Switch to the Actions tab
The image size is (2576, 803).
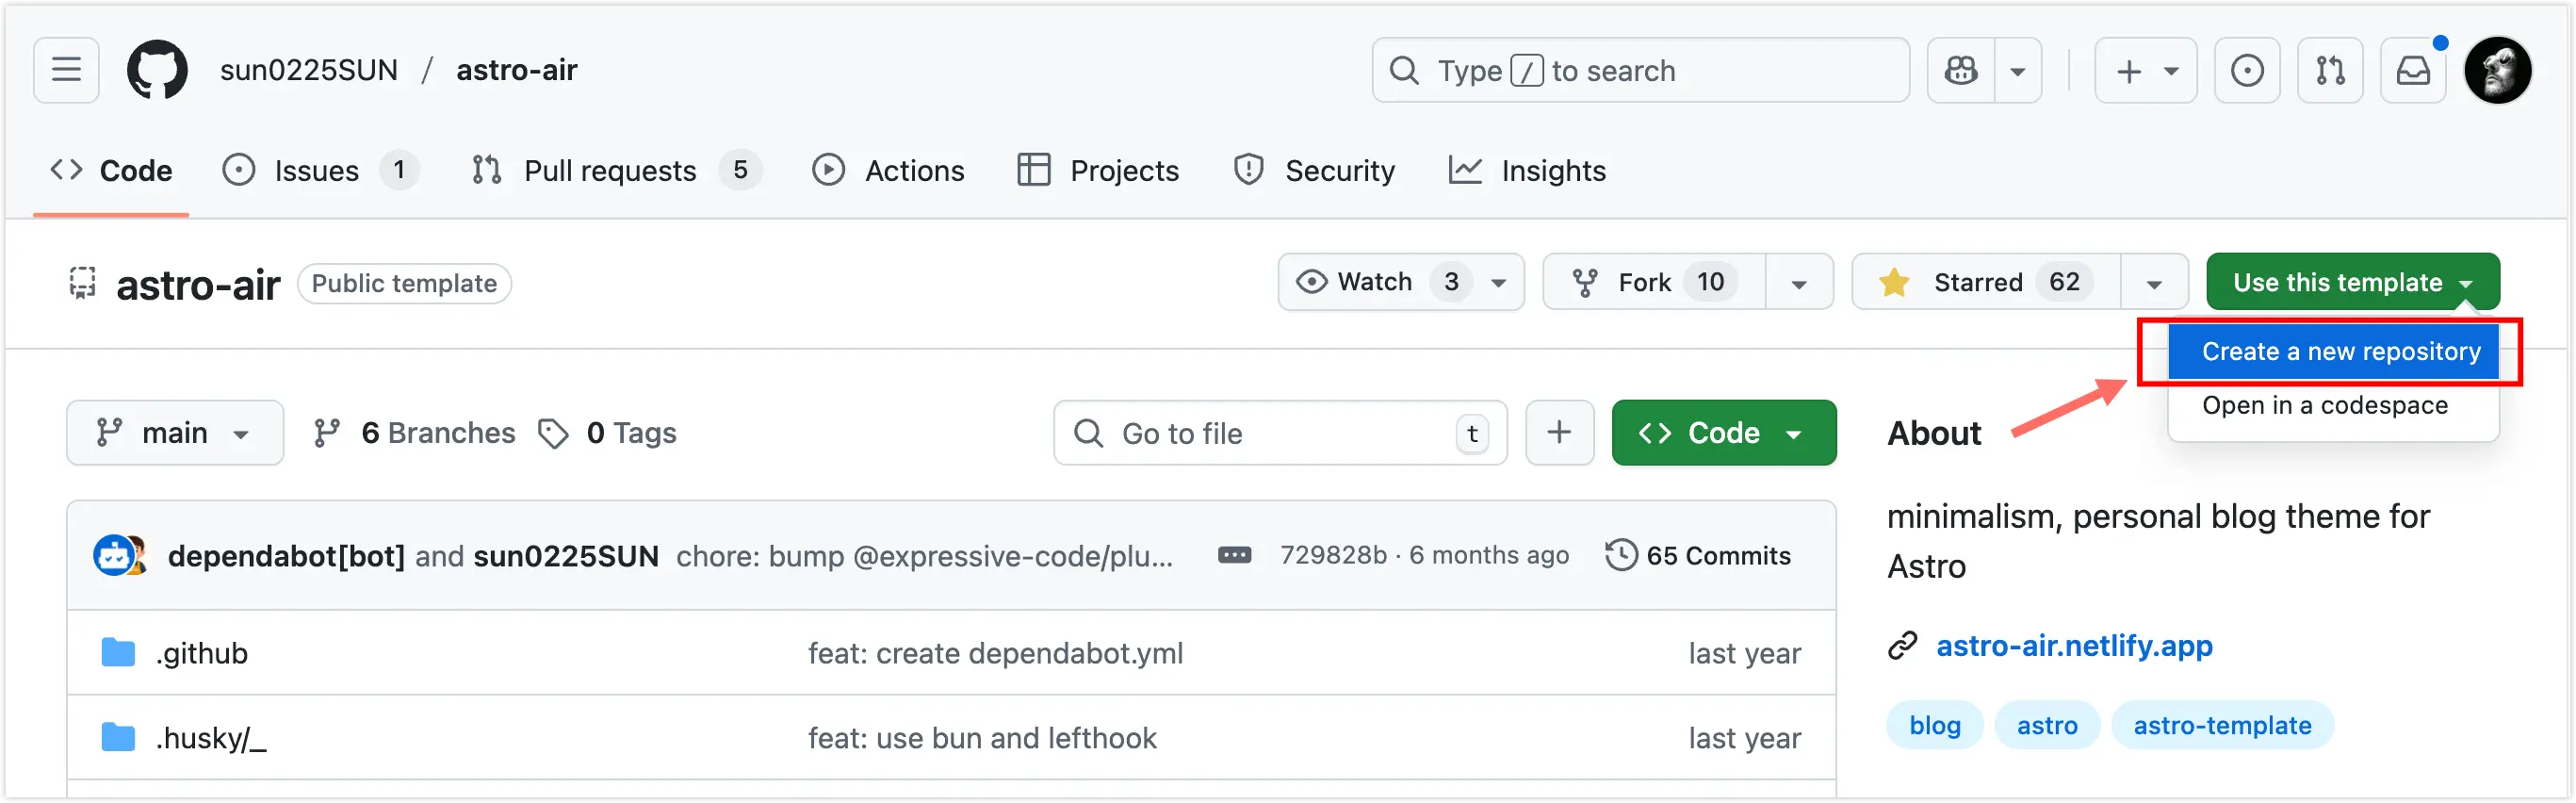pyautogui.click(x=888, y=170)
